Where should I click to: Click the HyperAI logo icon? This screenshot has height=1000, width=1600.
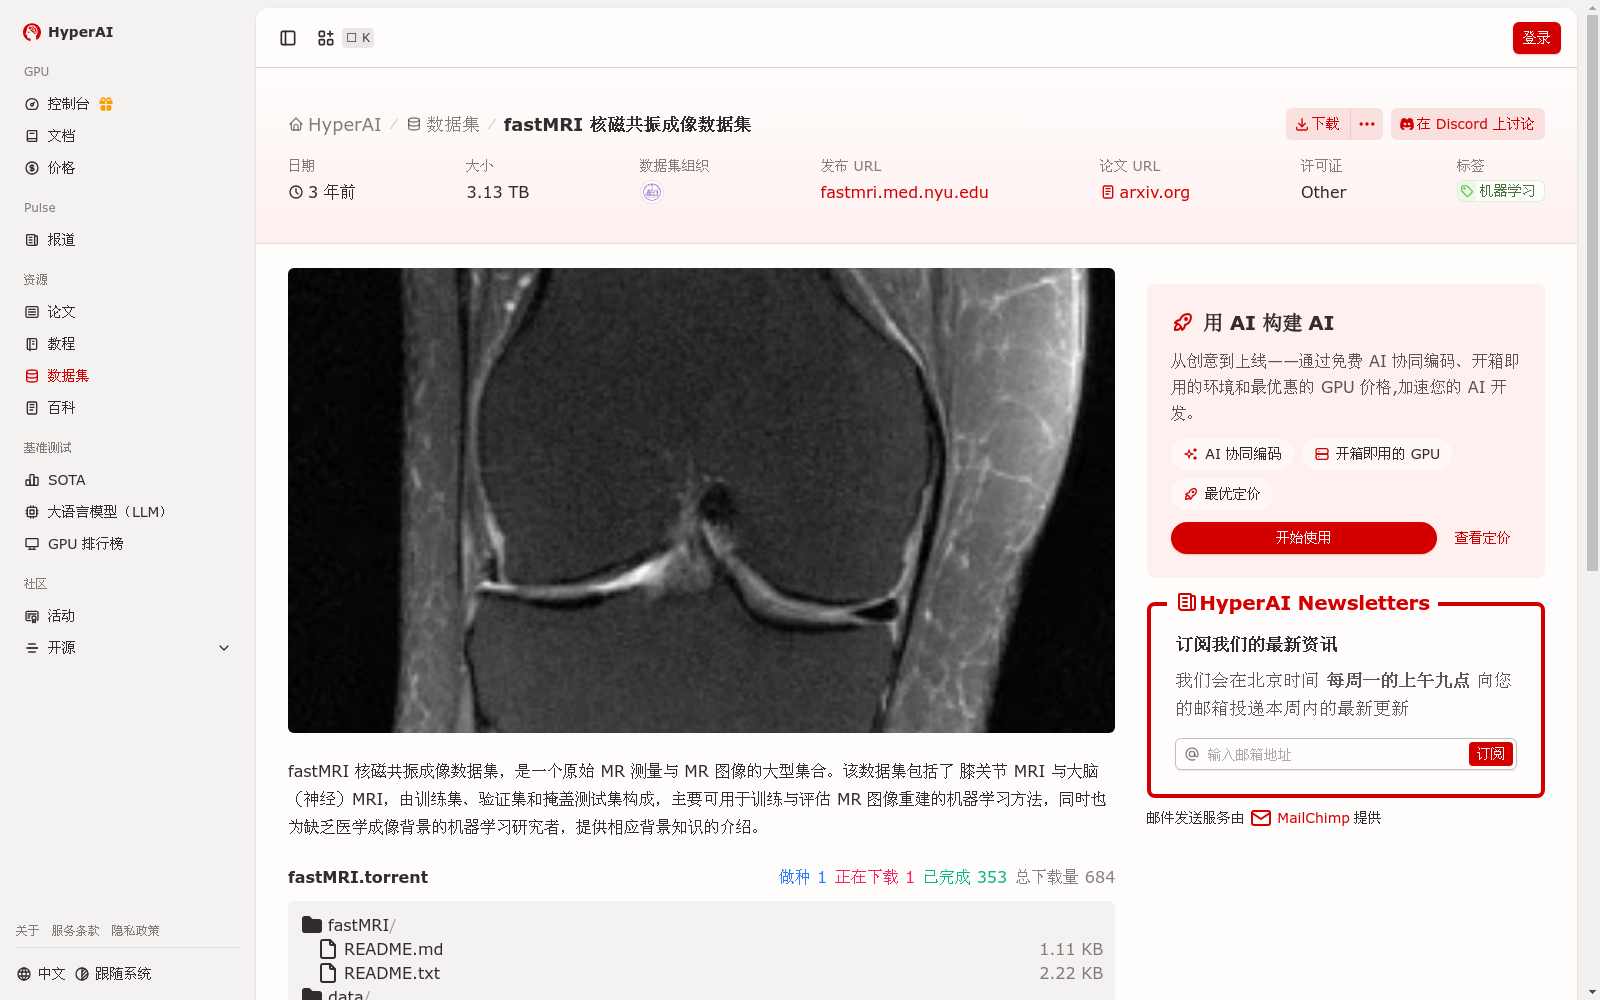32,32
